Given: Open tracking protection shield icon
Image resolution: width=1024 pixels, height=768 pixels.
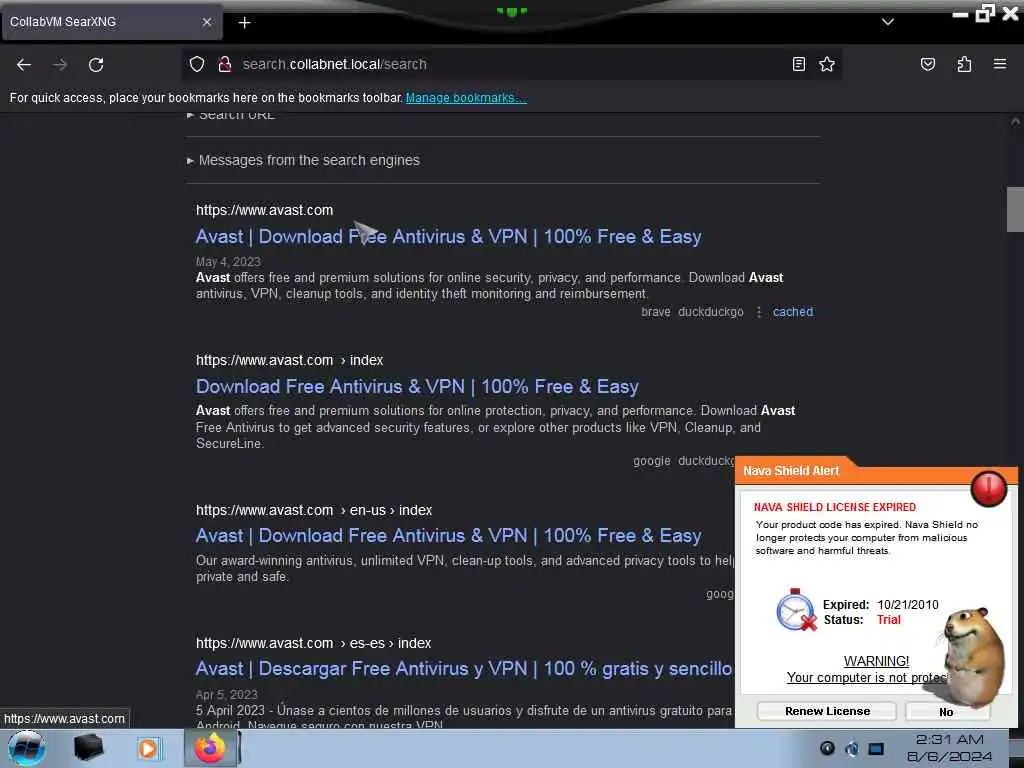Looking at the screenshot, I should (197, 64).
